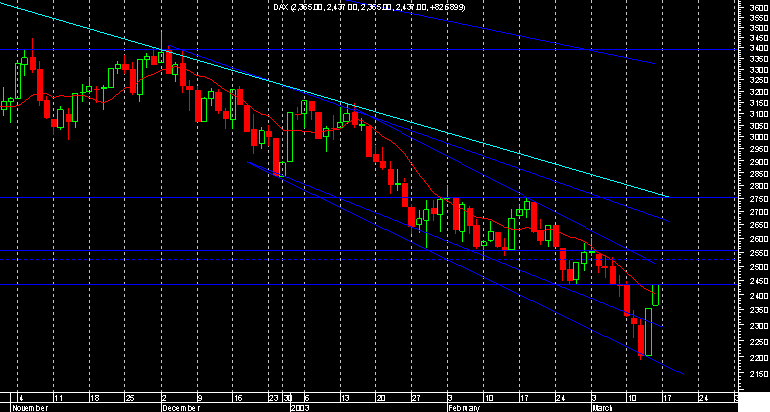The height and width of the screenshot is (412, 770).
Task: Select the 2950 price level label
Action: point(759,149)
